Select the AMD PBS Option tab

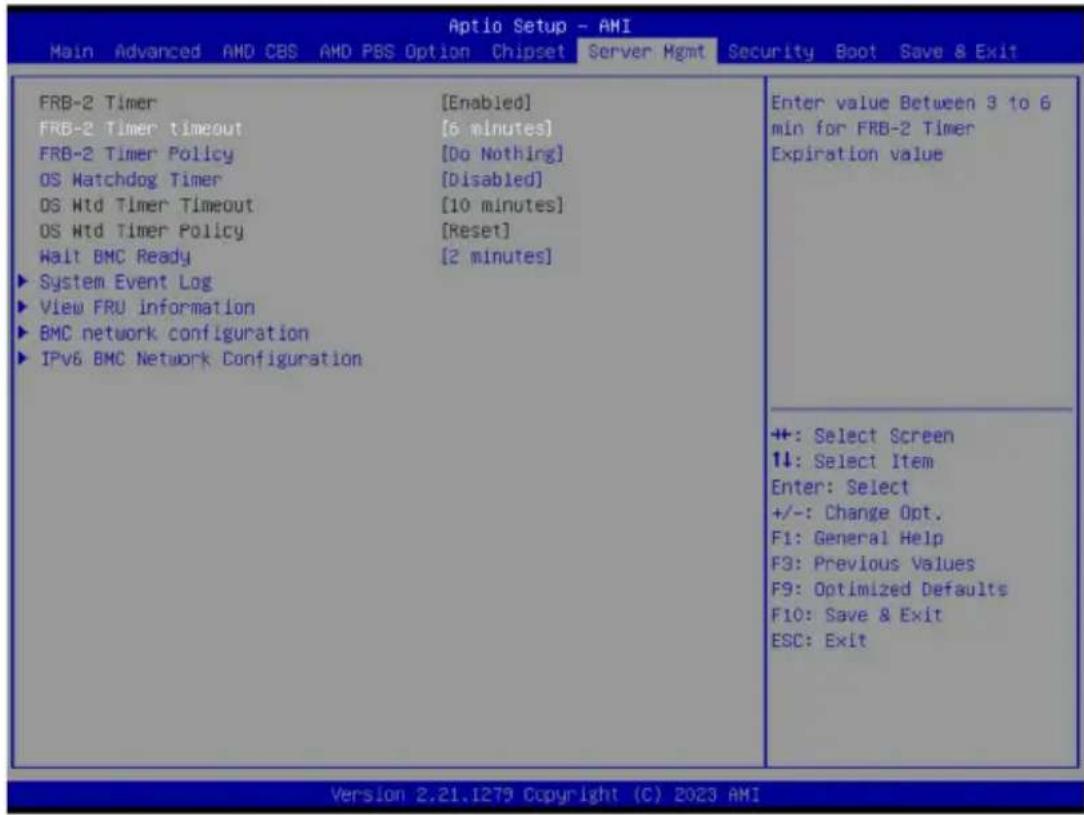click(395, 52)
